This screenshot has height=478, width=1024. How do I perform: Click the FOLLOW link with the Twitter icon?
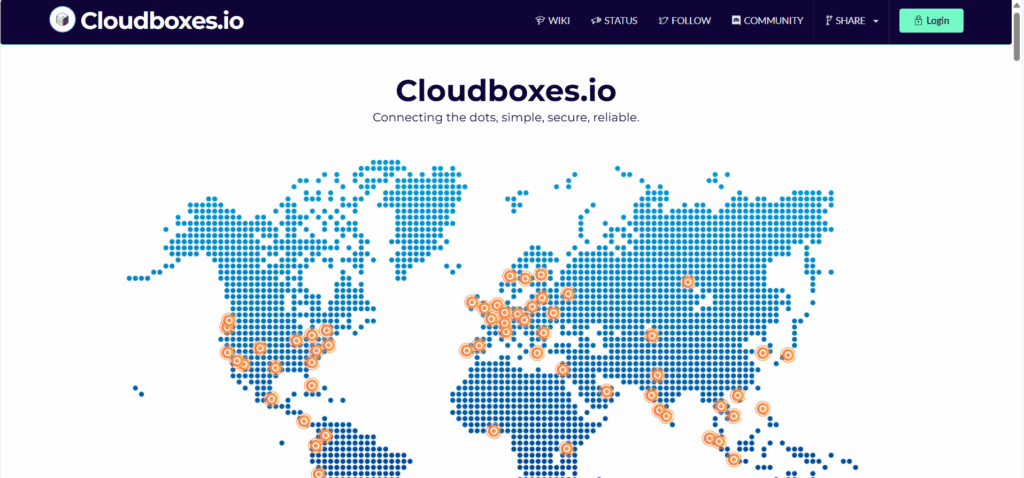684,21
